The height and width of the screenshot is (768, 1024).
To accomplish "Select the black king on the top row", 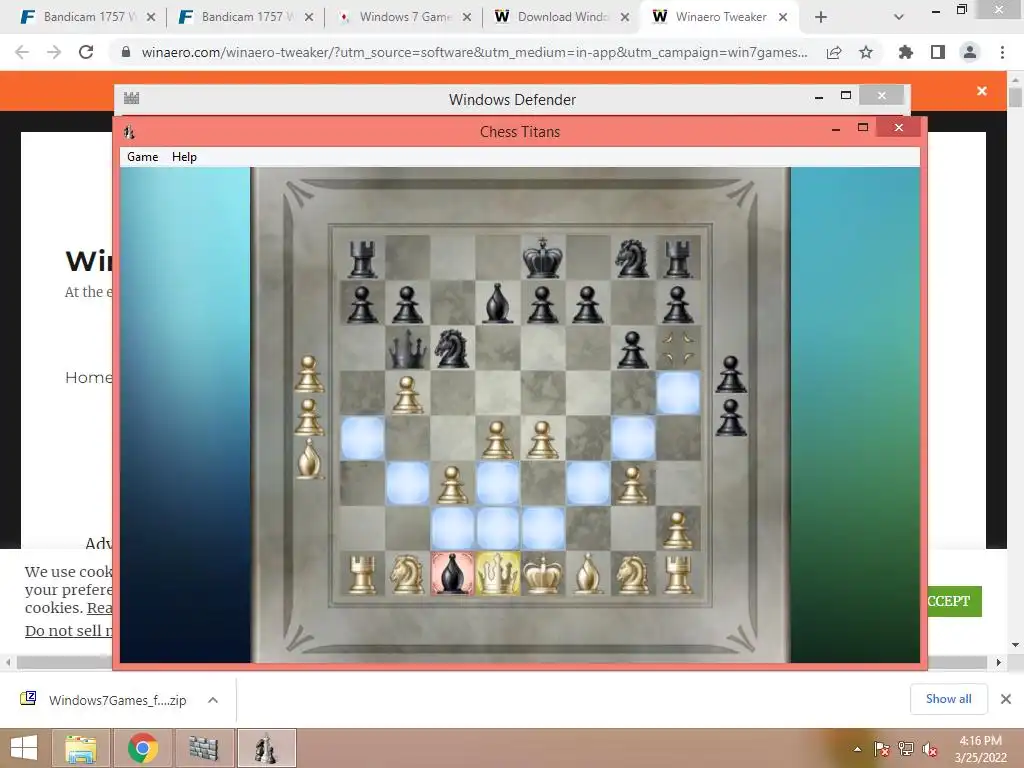I will coord(543,257).
